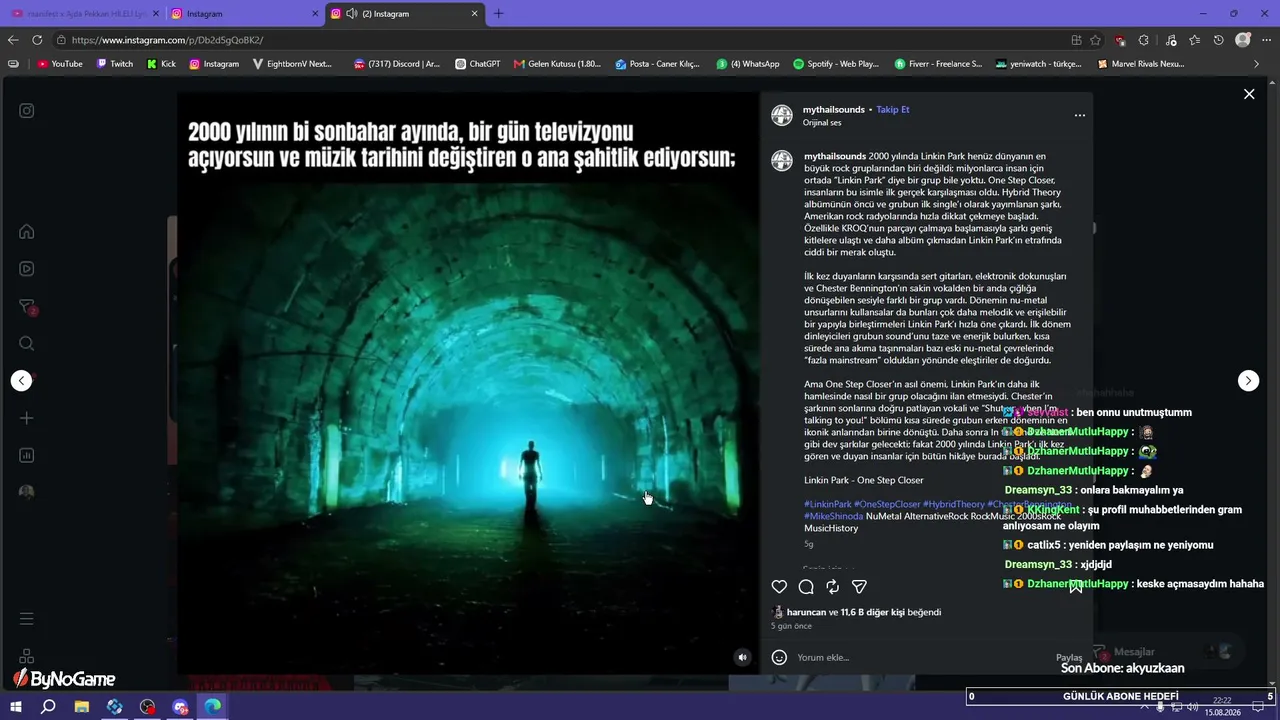Open the hamburger More menu in sidebar
Image resolution: width=1280 pixels, height=720 pixels.
coord(27,619)
